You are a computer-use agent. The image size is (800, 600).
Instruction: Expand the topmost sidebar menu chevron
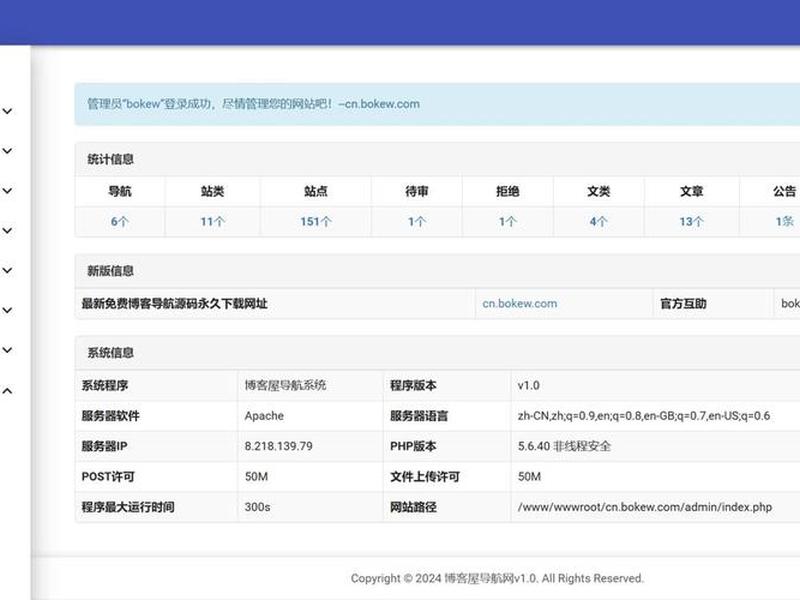(x=7, y=111)
